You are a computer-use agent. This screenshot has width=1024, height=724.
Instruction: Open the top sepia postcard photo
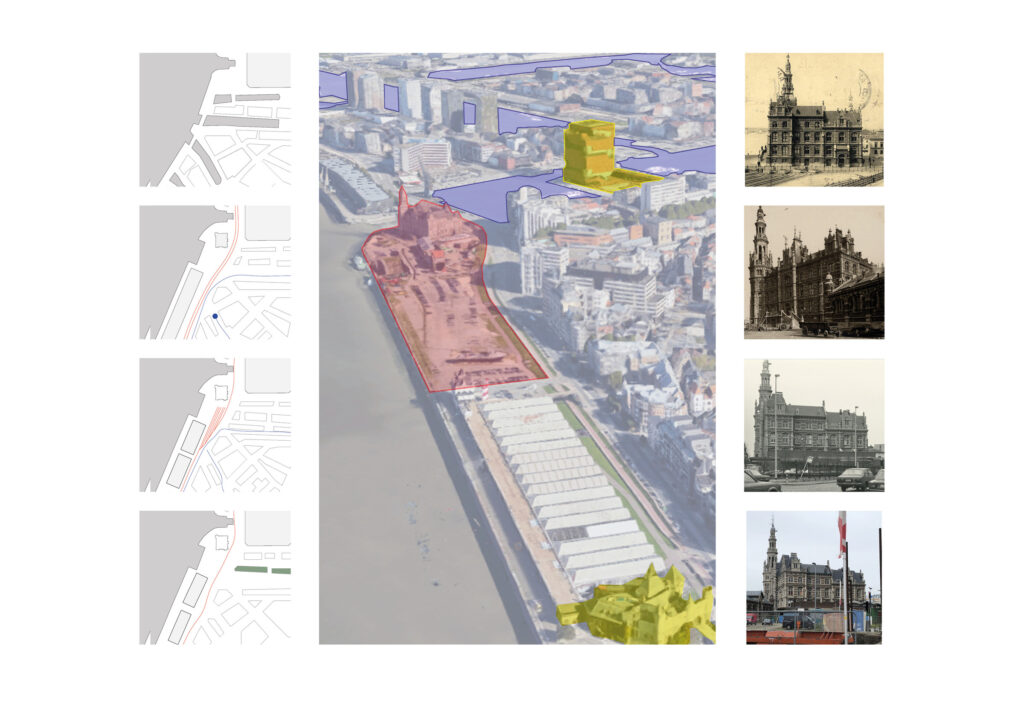pos(814,120)
